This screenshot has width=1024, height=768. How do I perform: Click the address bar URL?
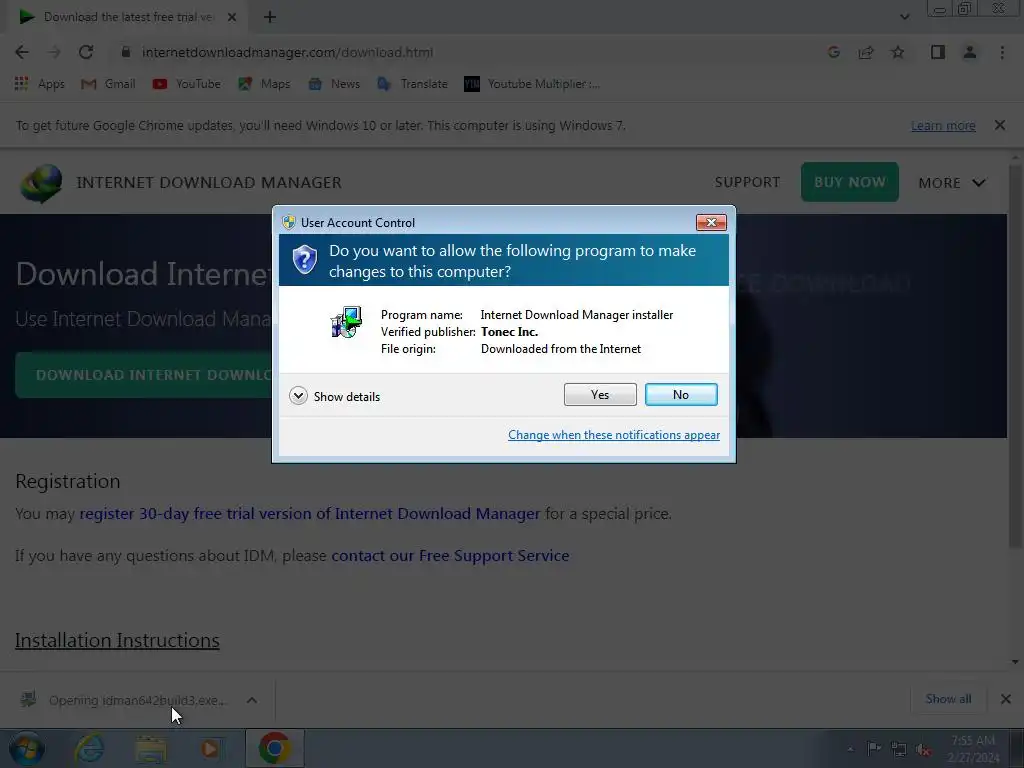(x=287, y=52)
